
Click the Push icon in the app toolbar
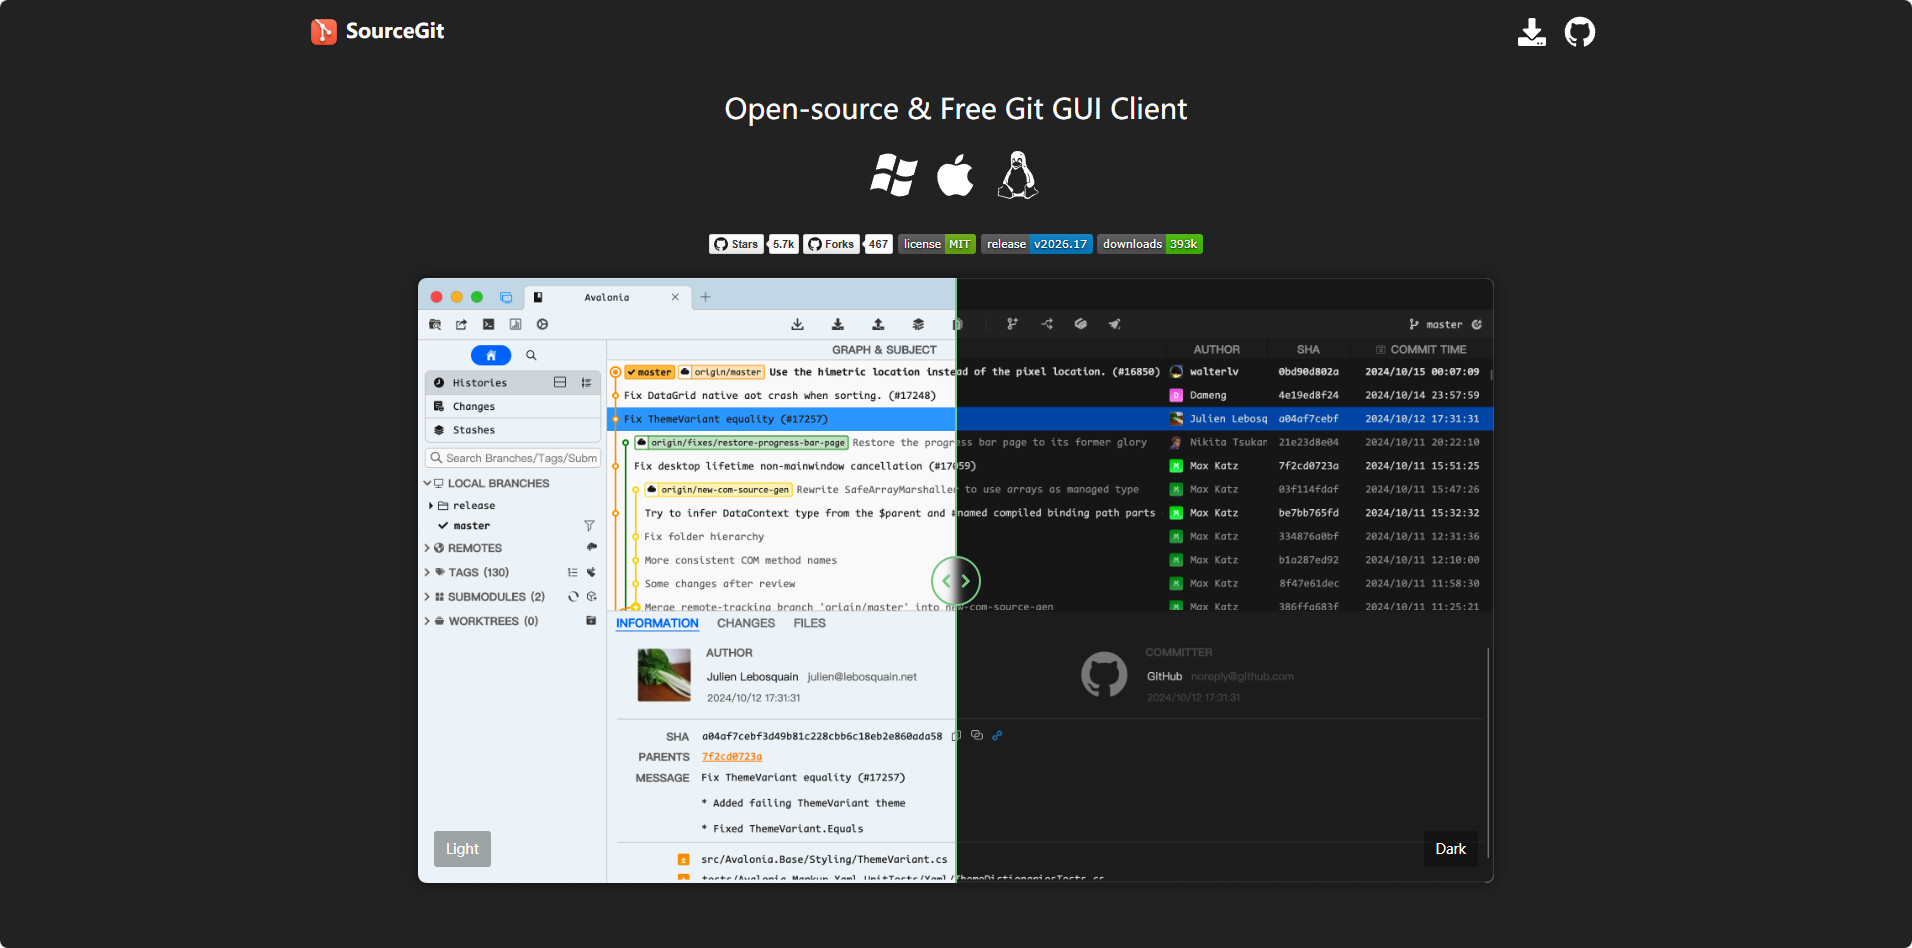point(878,324)
